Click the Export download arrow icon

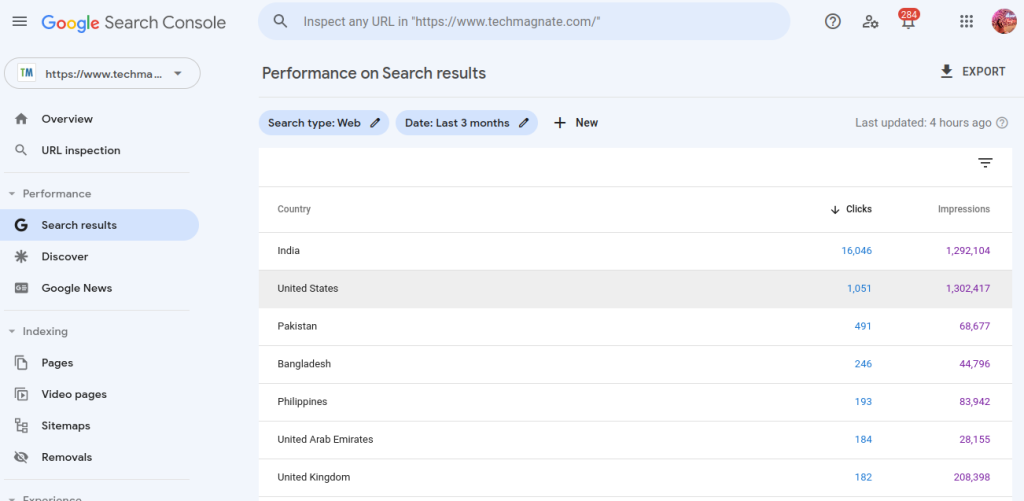point(946,72)
